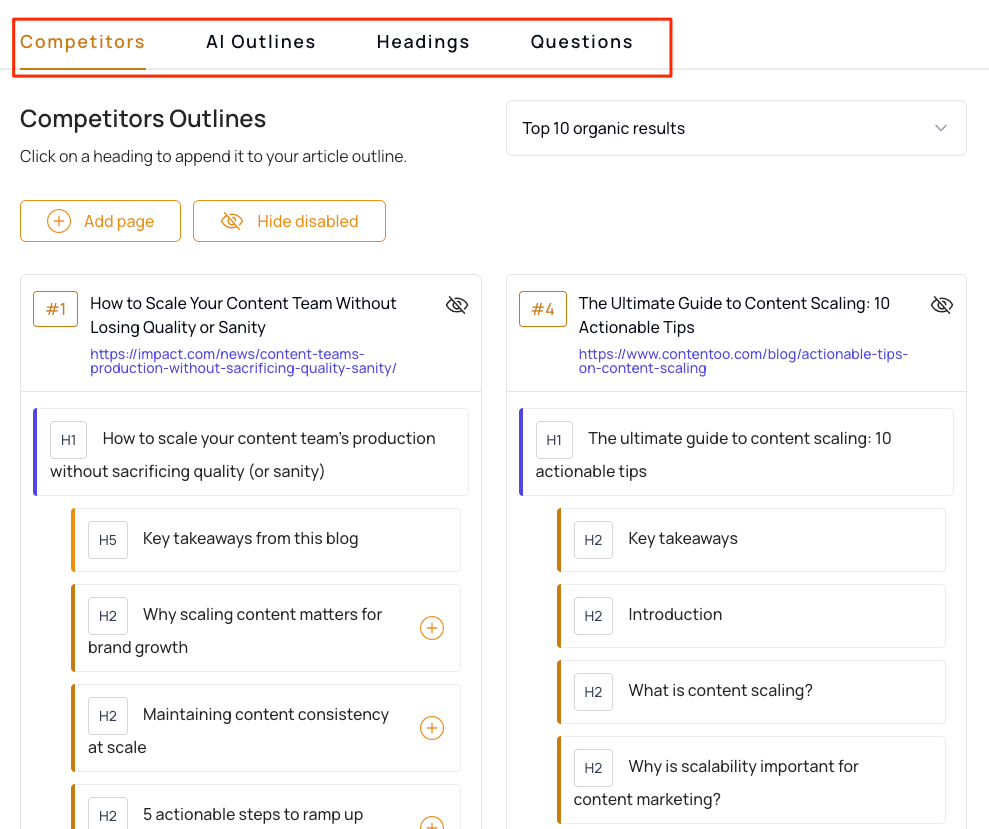Switch to the AI Outlines tab
The height and width of the screenshot is (829, 989).
pos(260,42)
